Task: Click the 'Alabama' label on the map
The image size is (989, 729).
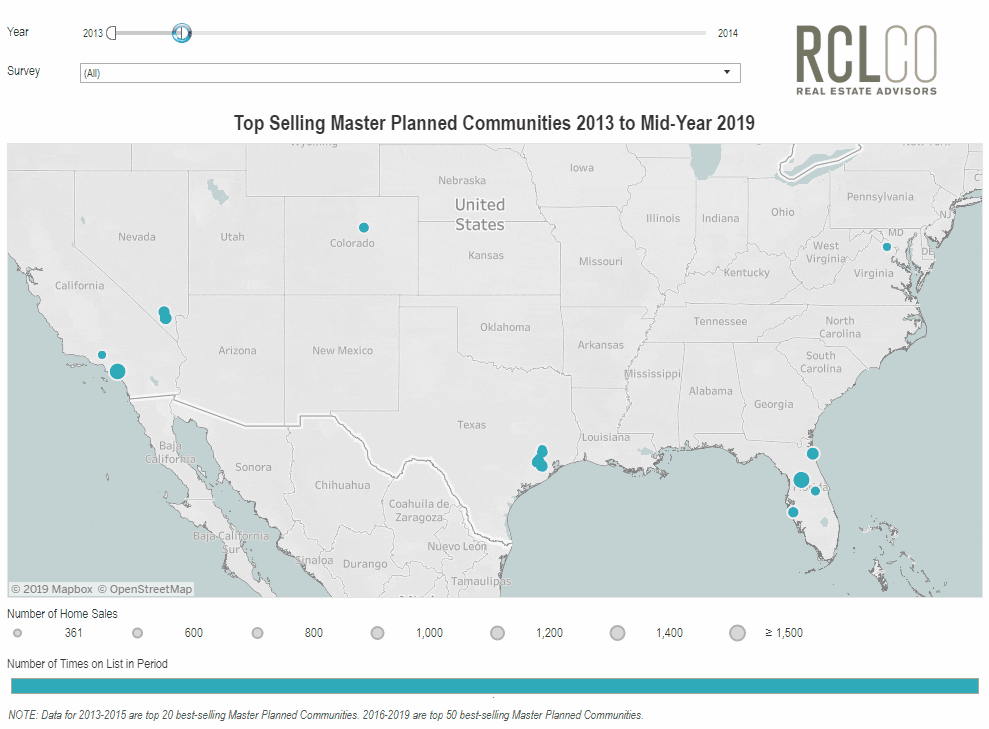Action: 711,390
